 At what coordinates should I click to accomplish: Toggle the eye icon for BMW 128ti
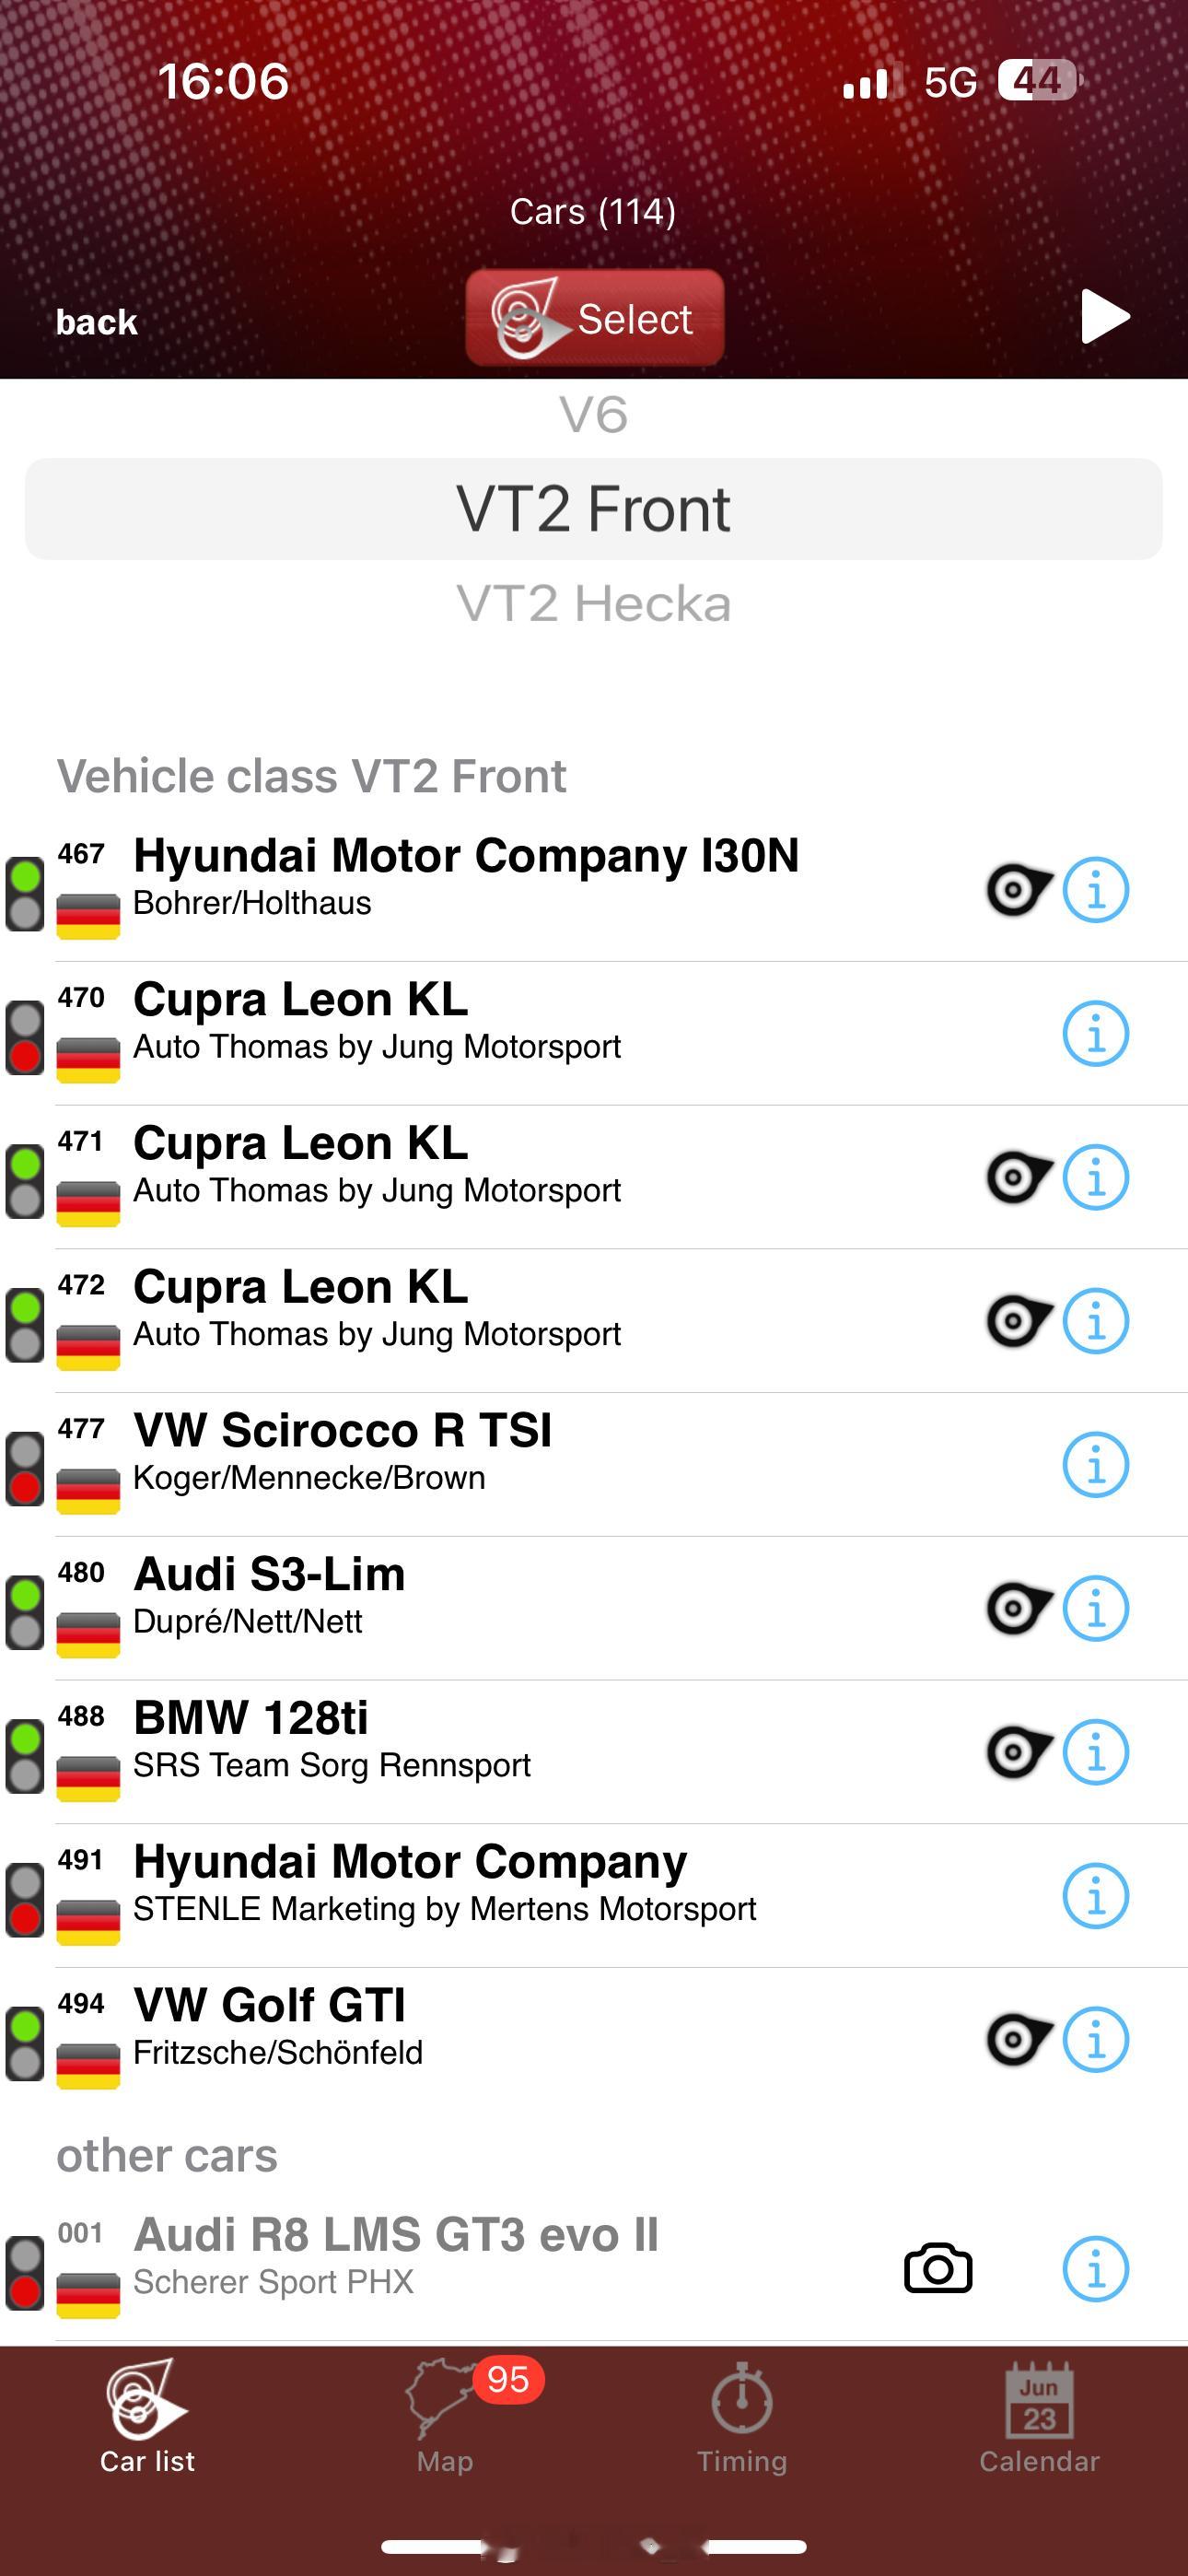pos(1018,1752)
